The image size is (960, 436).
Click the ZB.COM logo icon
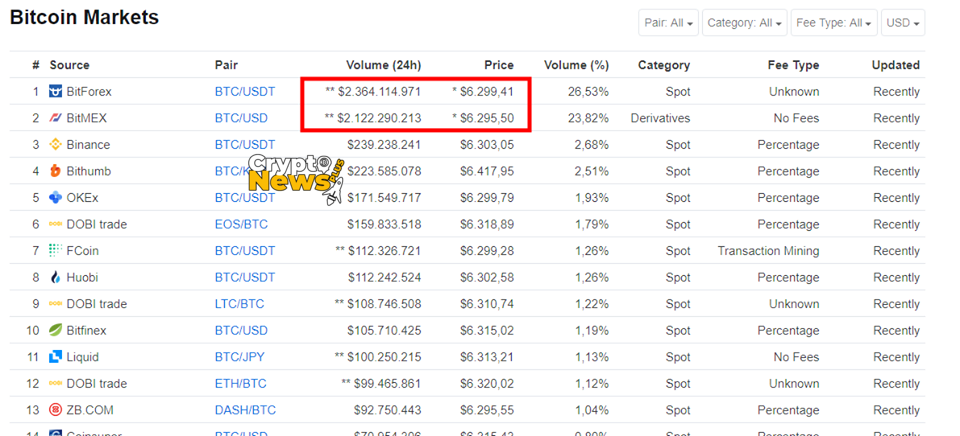click(x=56, y=410)
